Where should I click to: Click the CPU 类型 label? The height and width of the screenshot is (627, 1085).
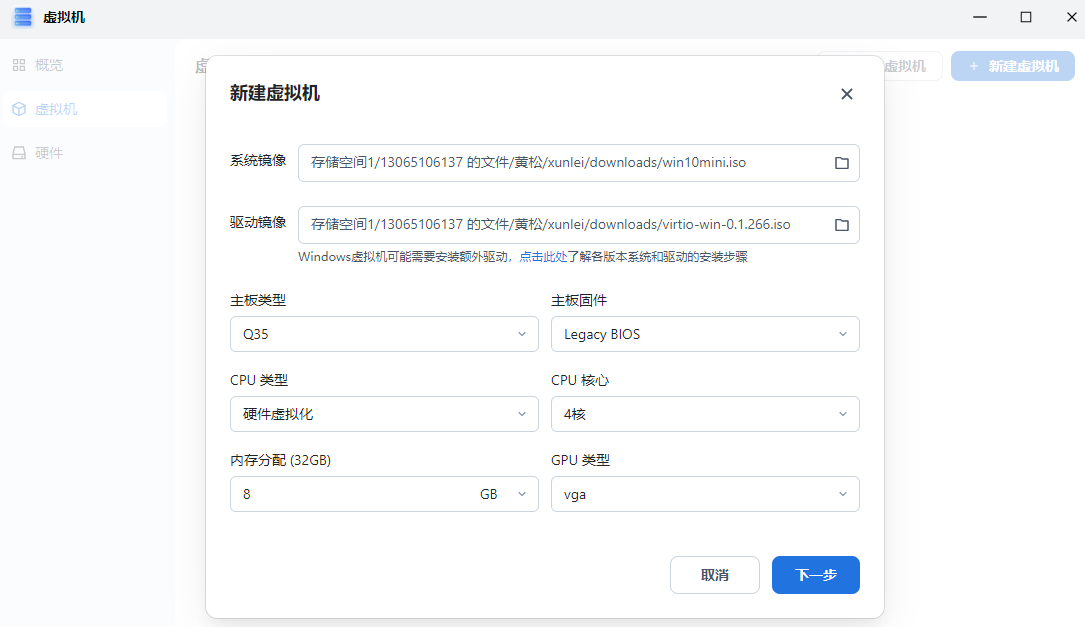pyautogui.click(x=259, y=380)
